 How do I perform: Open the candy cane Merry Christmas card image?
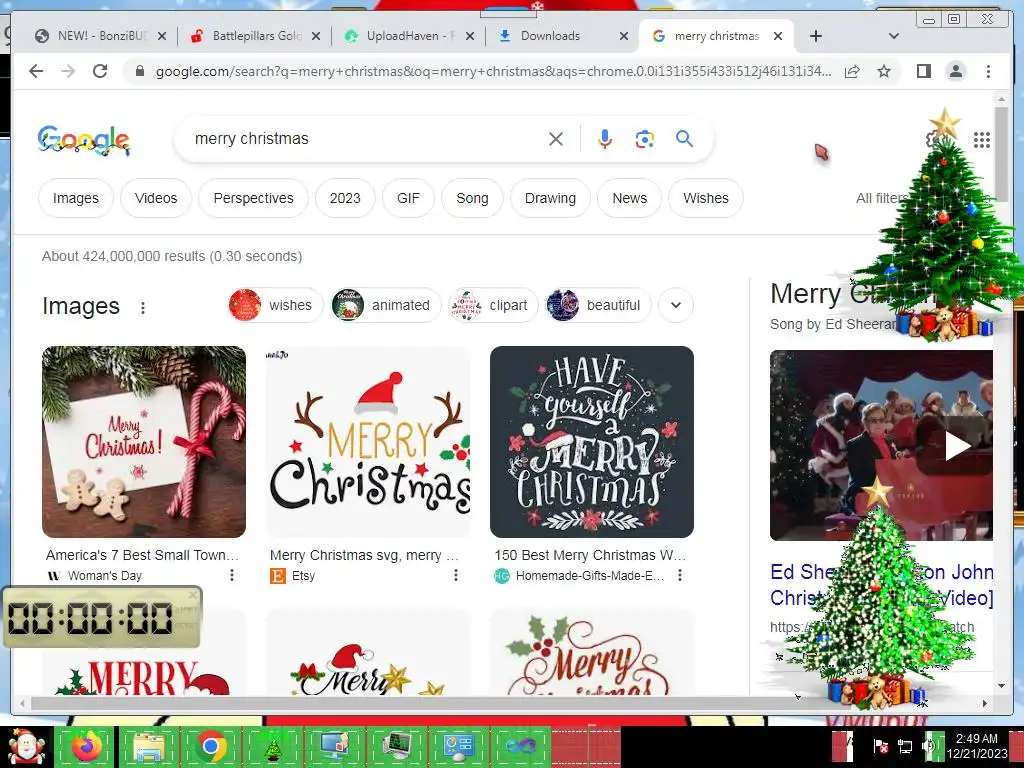[x=144, y=442]
